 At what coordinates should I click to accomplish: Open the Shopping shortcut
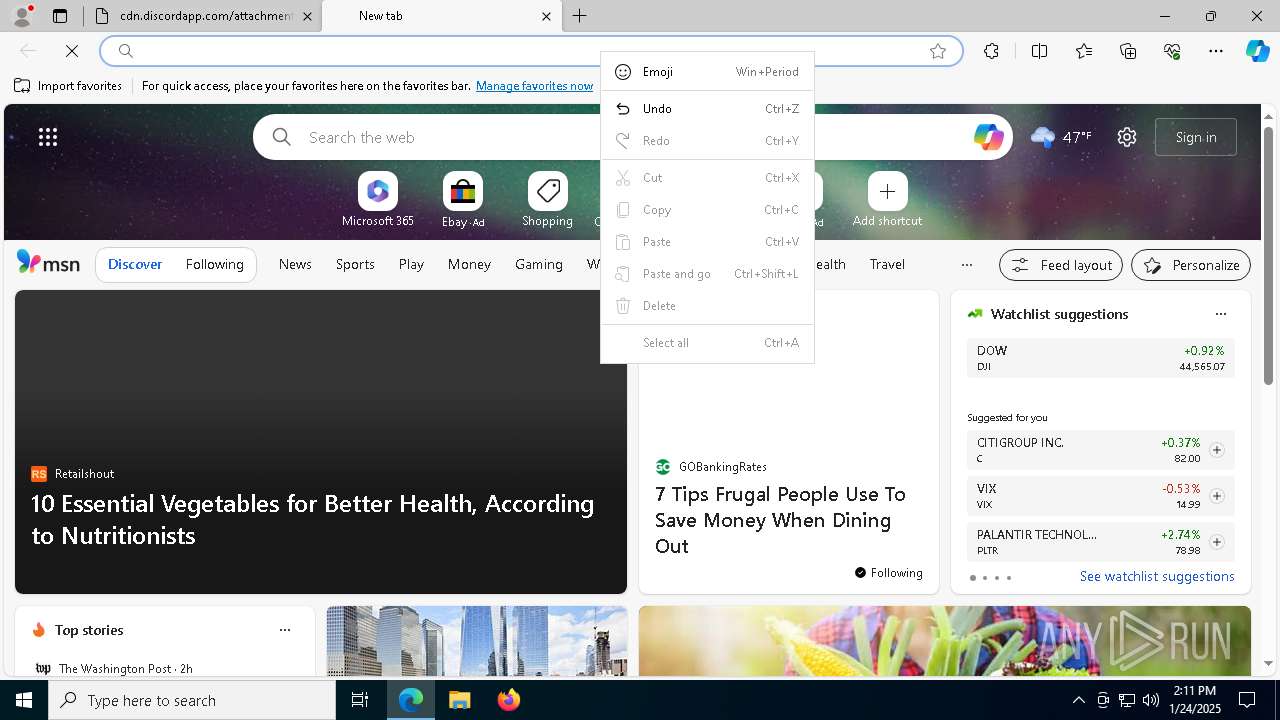coord(547,200)
